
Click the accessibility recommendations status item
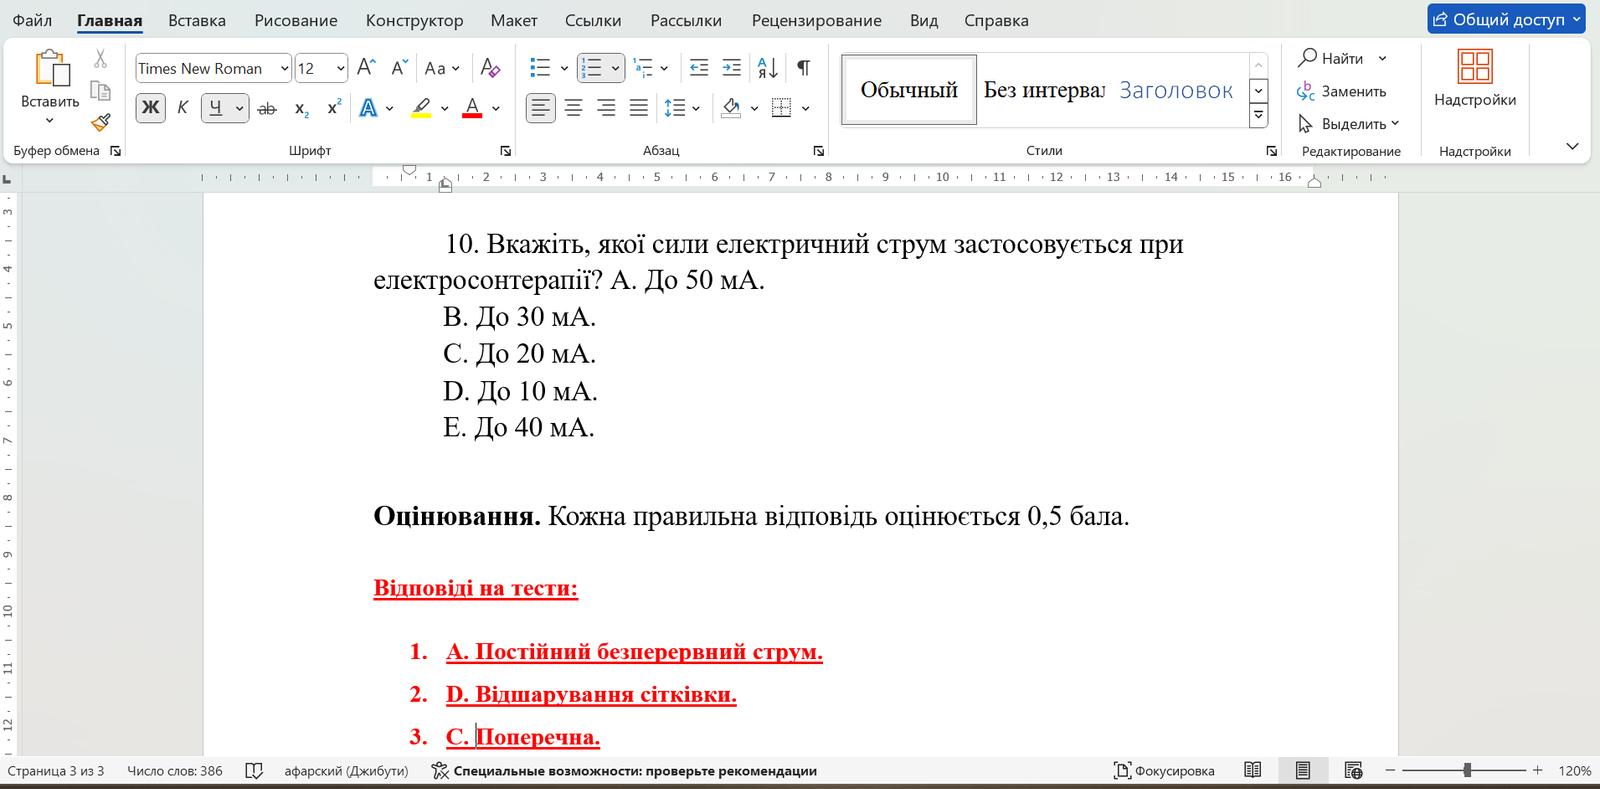(624, 771)
